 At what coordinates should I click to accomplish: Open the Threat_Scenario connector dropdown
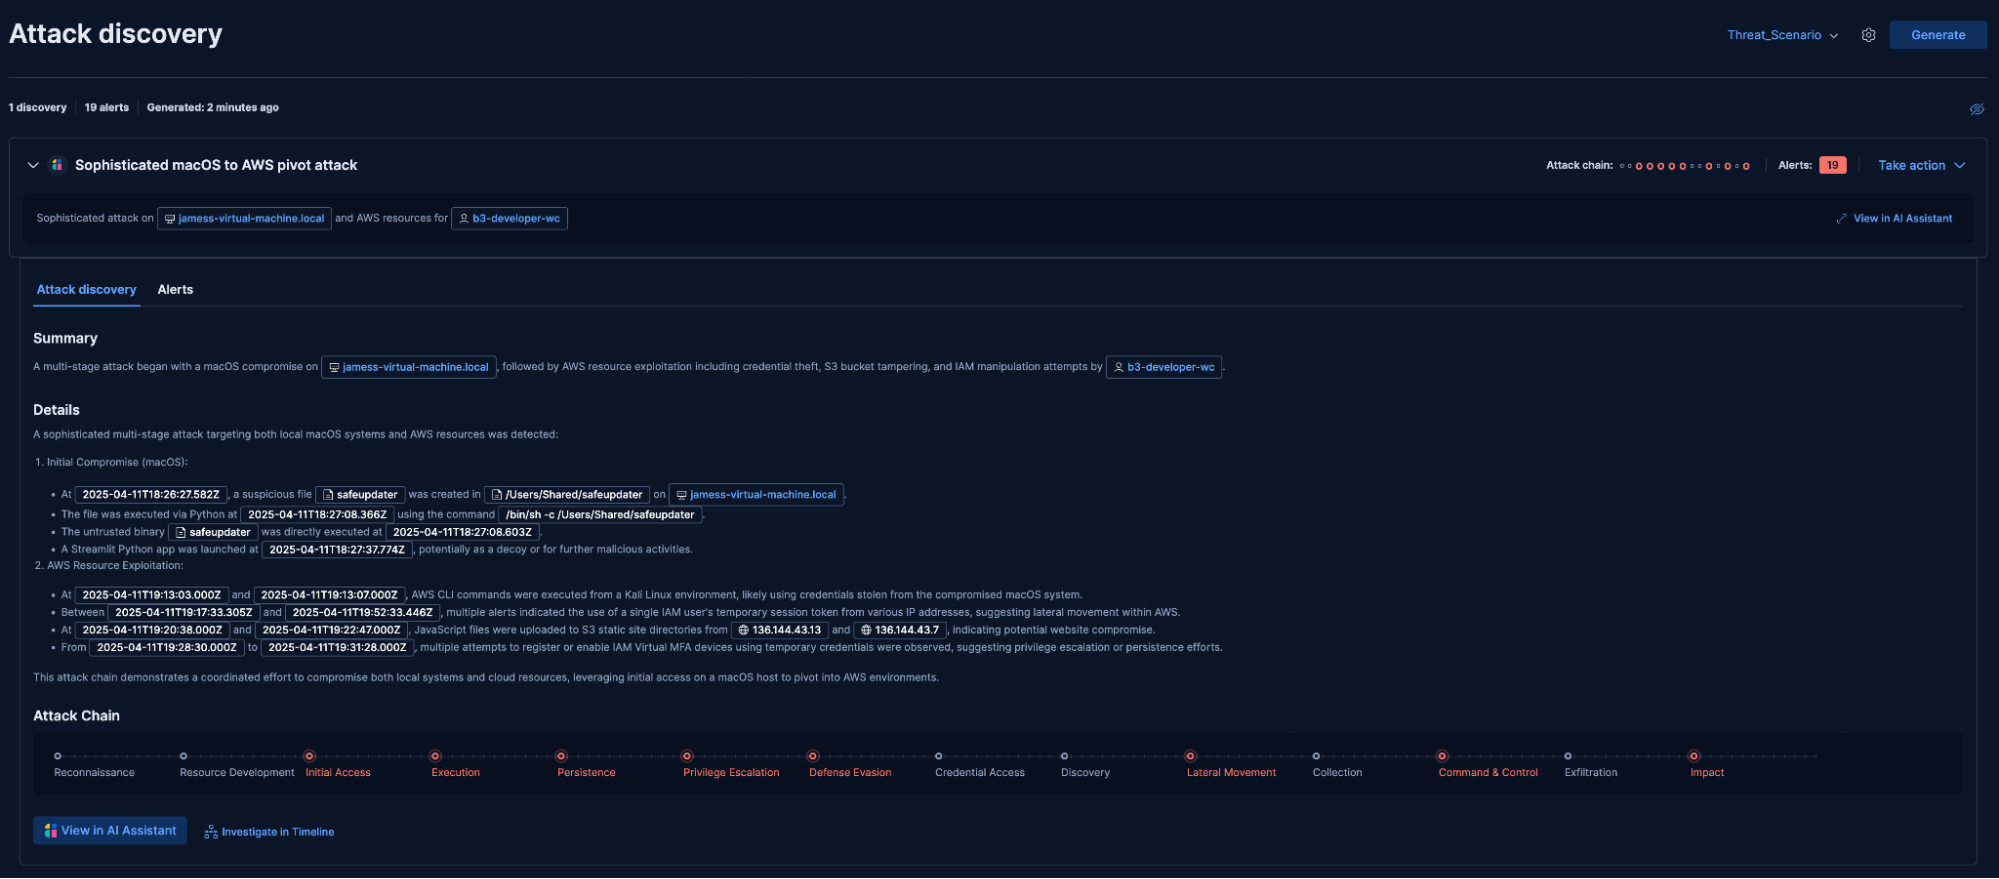[x=1782, y=35]
